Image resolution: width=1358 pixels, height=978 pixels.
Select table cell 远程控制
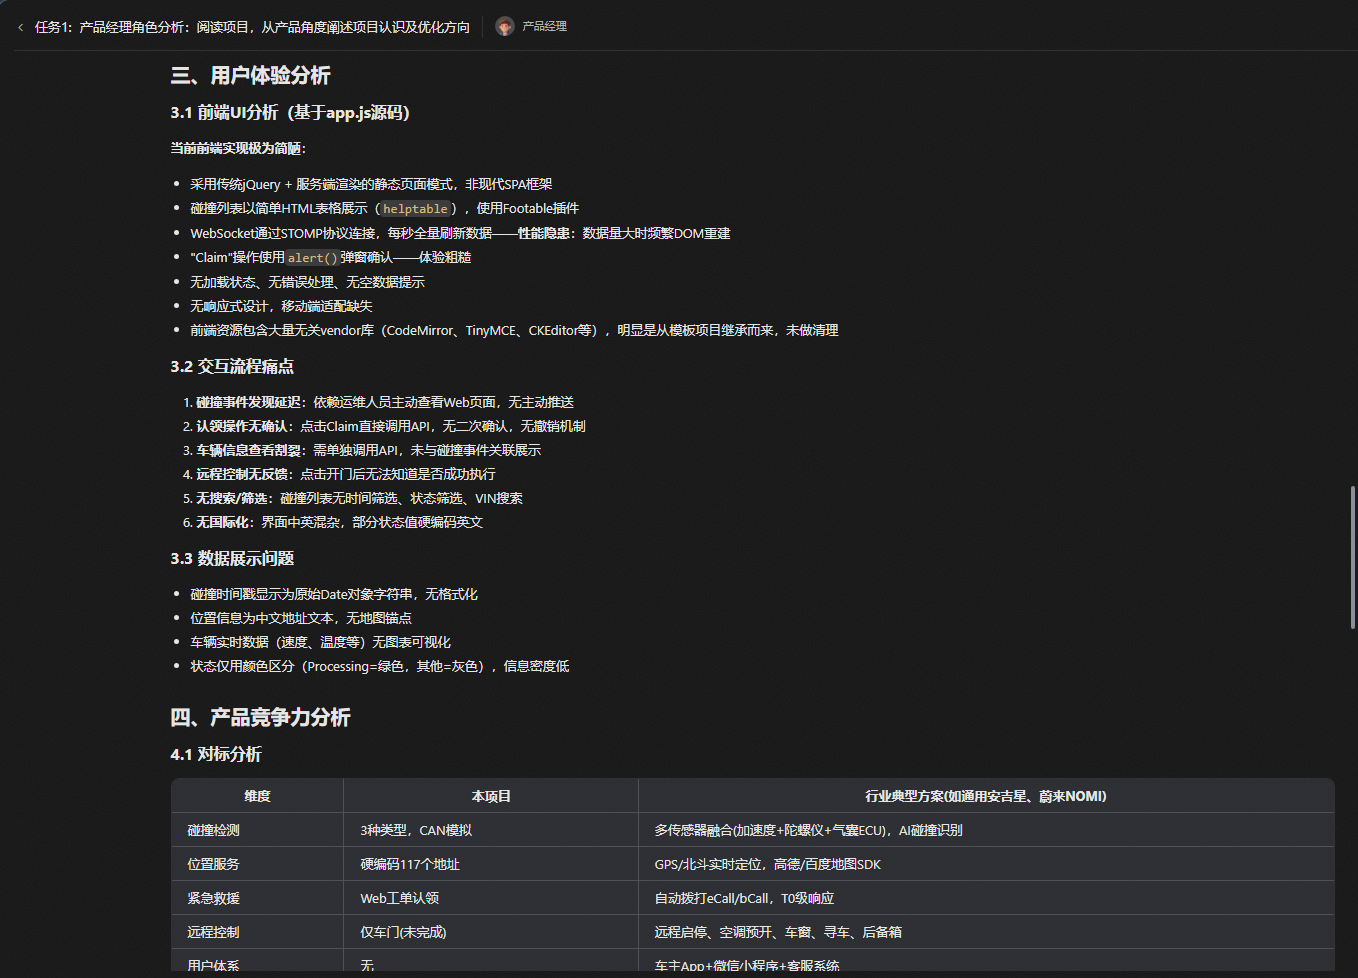pos(257,932)
